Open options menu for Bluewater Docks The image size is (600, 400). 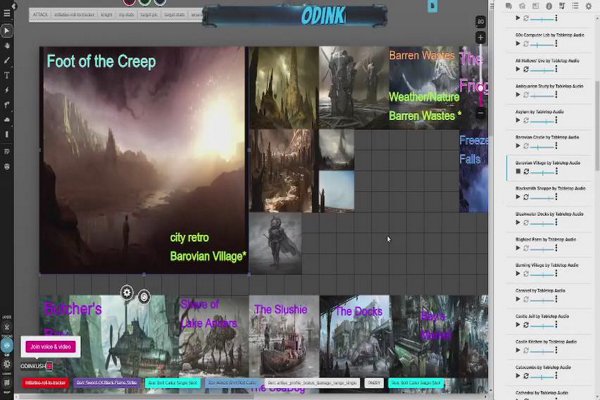pos(556,222)
